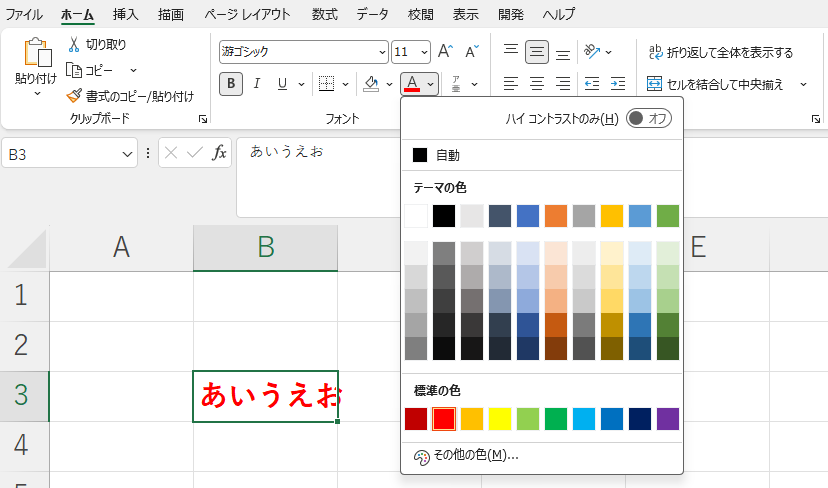Open the font name dropdown
Image resolution: width=828 pixels, height=488 pixels.
click(382, 52)
